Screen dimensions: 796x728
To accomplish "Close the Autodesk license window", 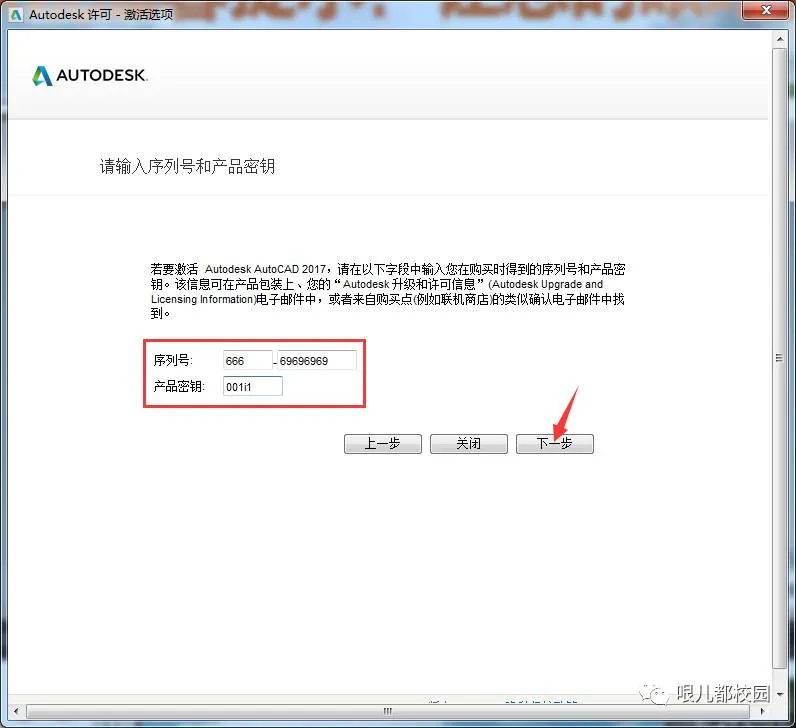I will tap(767, 10).
